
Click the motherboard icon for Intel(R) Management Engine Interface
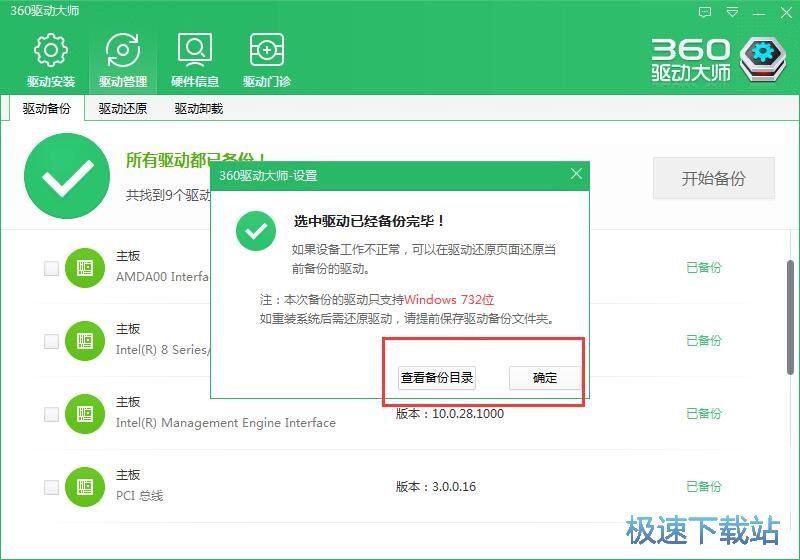pyautogui.click(x=85, y=414)
